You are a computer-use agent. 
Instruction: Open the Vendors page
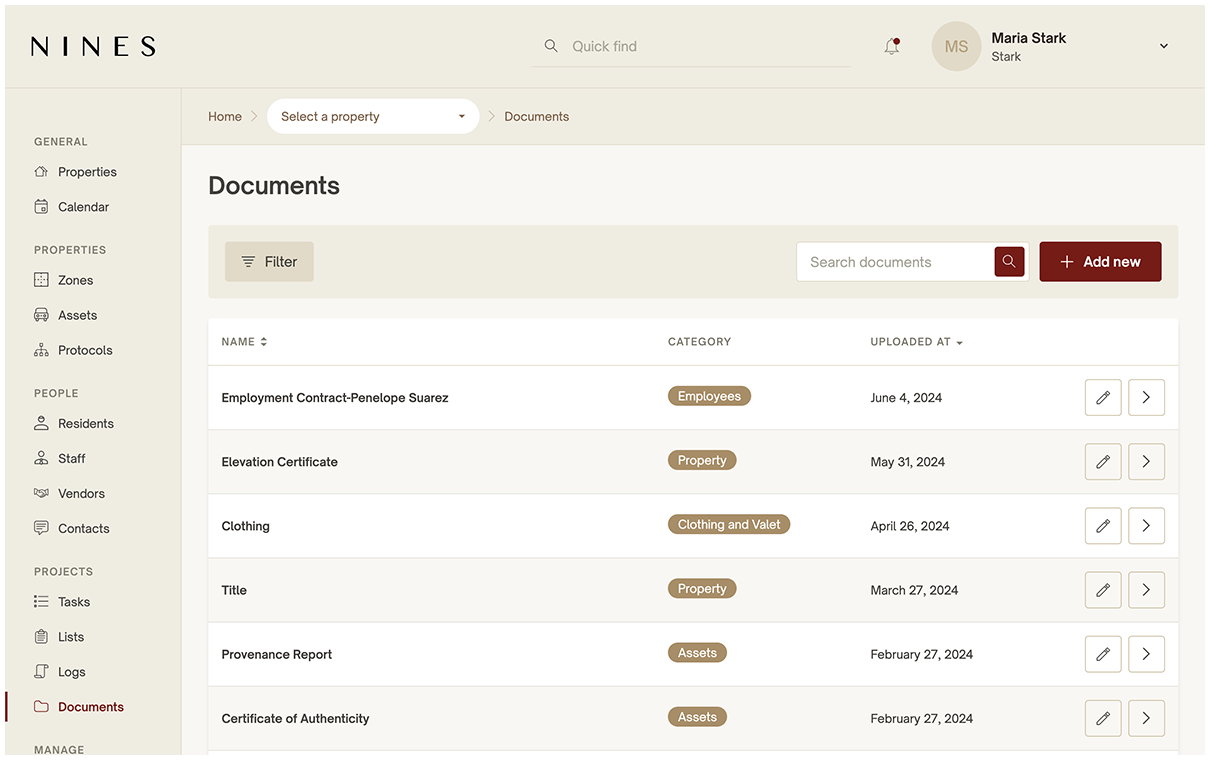[x=79, y=493]
